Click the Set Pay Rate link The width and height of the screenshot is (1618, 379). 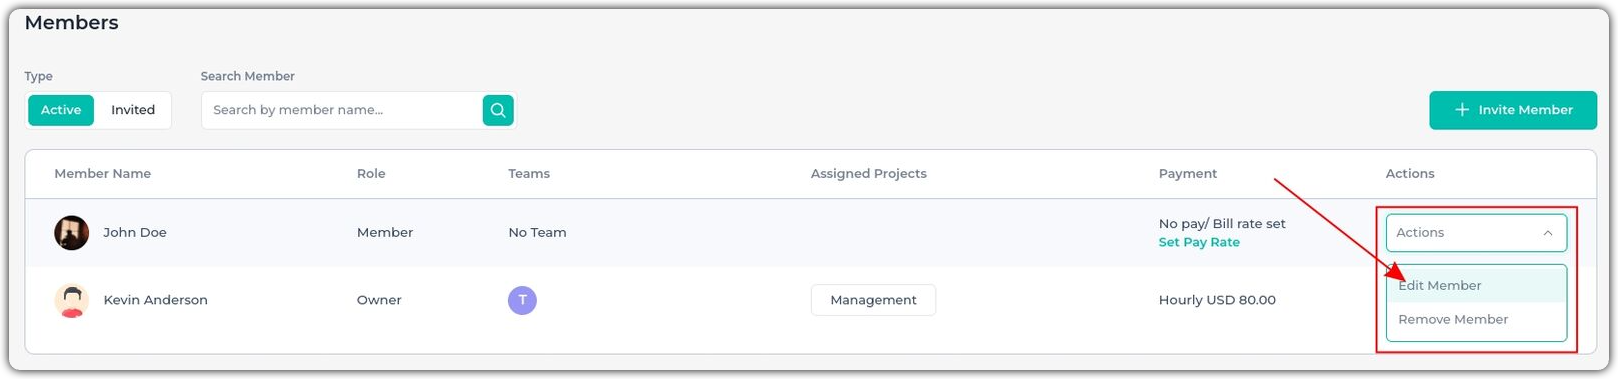(x=1199, y=242)
